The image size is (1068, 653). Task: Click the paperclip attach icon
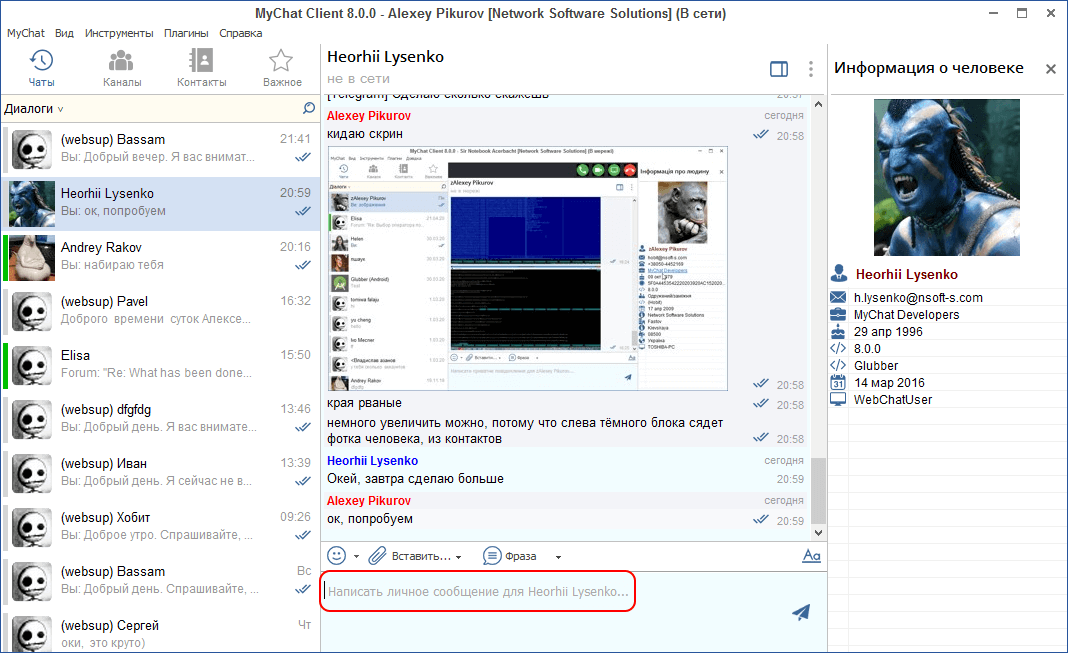[377, 555]
